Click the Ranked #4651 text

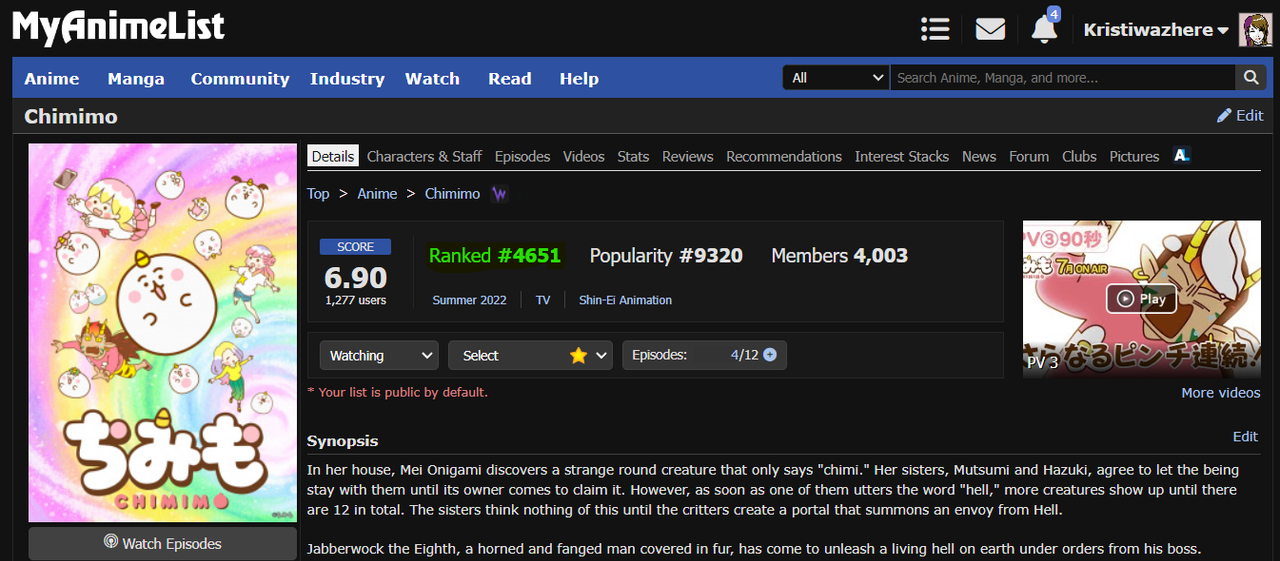pos(495,255)
